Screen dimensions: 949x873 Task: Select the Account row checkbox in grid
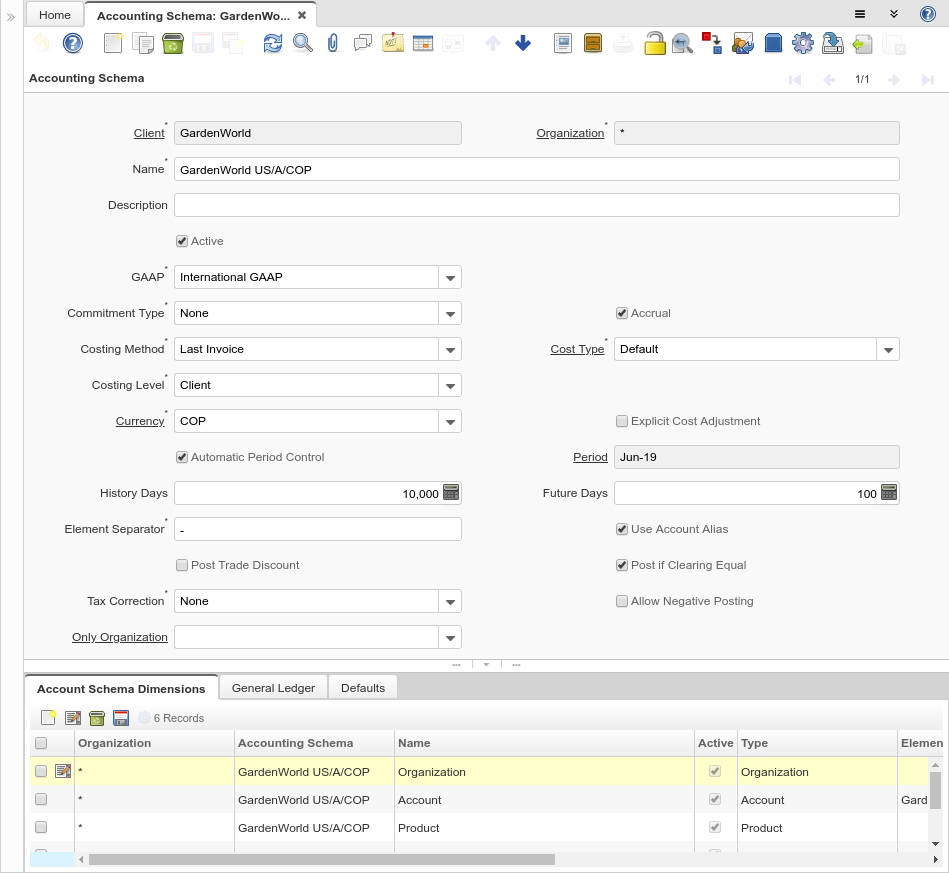(41, 799)
